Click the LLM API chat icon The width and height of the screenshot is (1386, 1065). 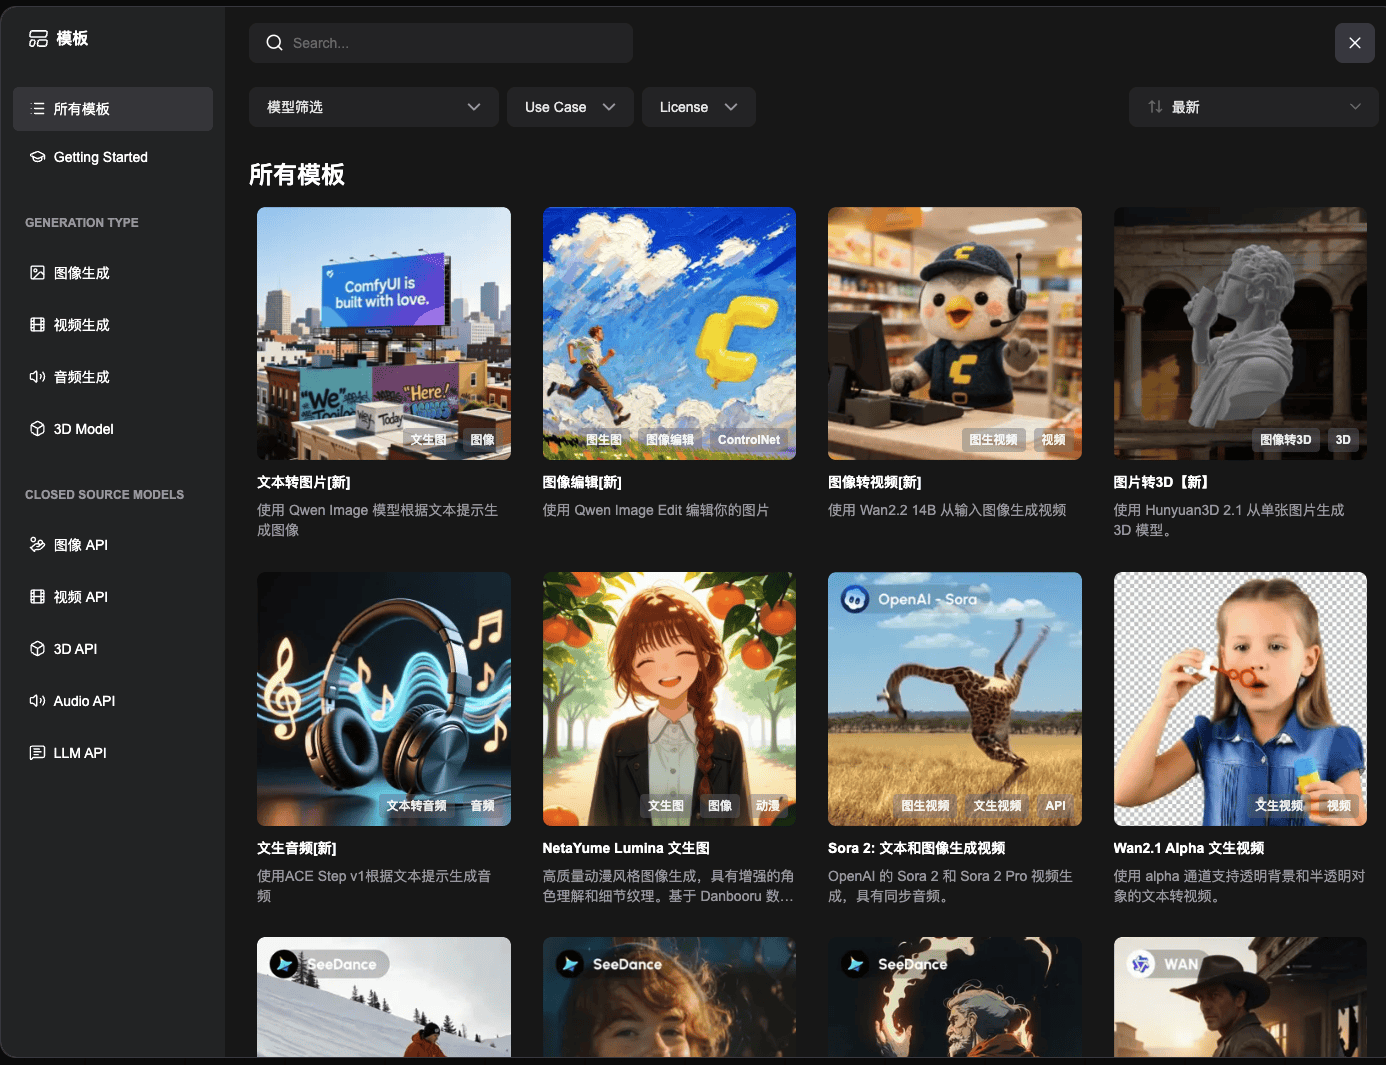tap(37, 753)
